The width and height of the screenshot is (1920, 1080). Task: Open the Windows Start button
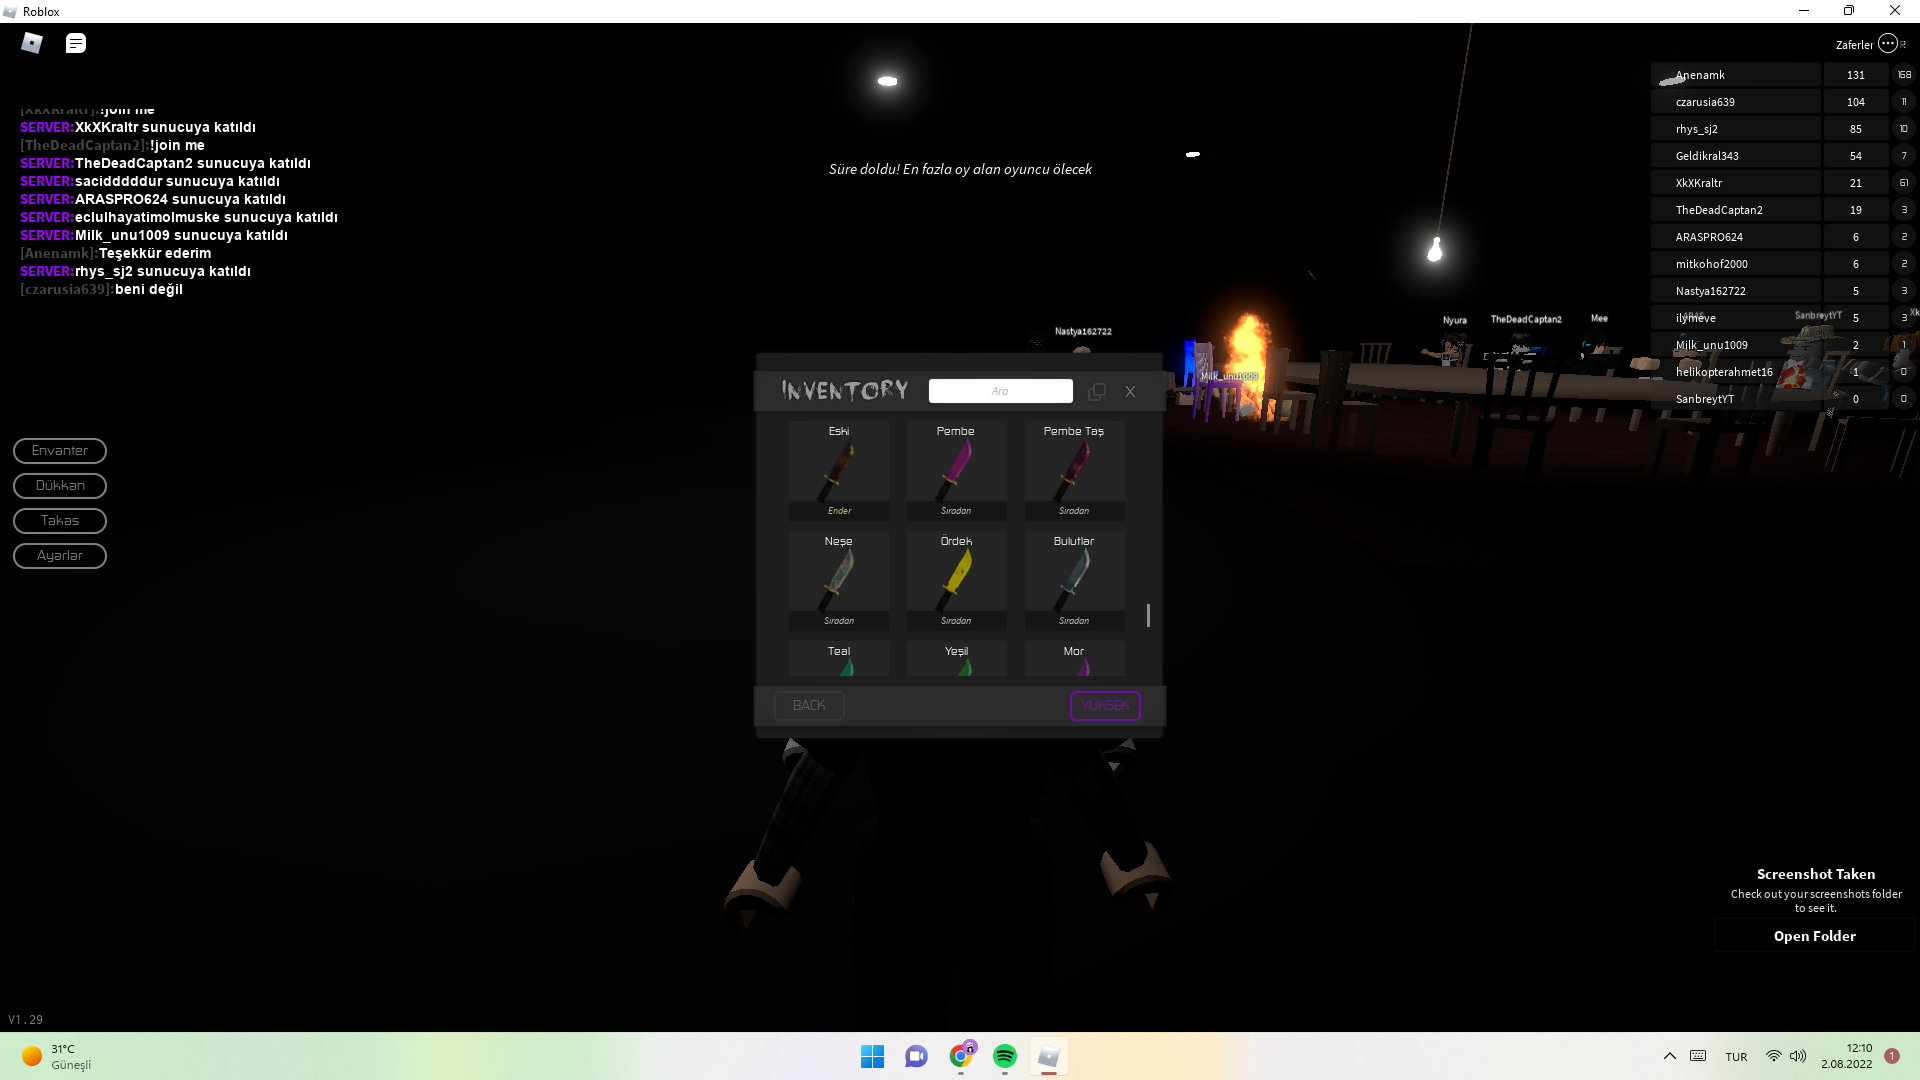[x=872, y=1057]
